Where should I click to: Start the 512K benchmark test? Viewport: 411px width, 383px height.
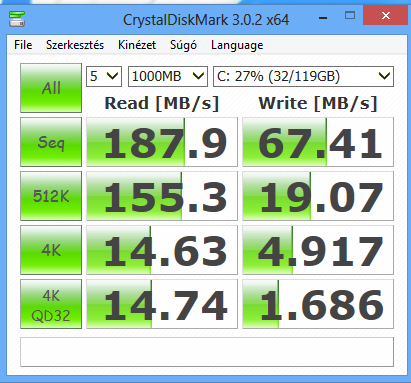[x=51, y=196]
